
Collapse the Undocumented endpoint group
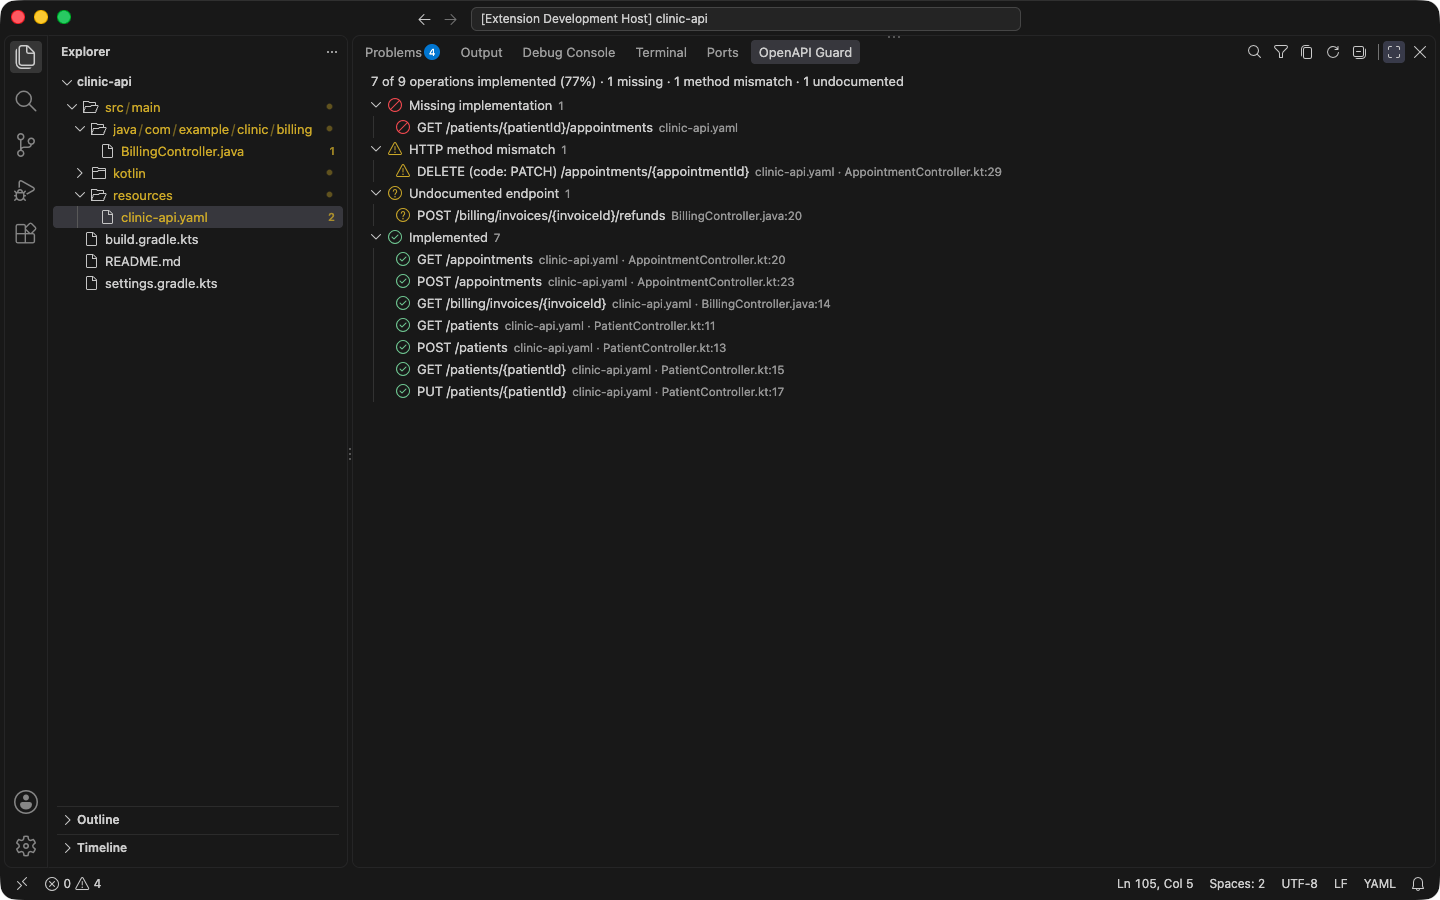pyautogui.click(x=376, y=193)
